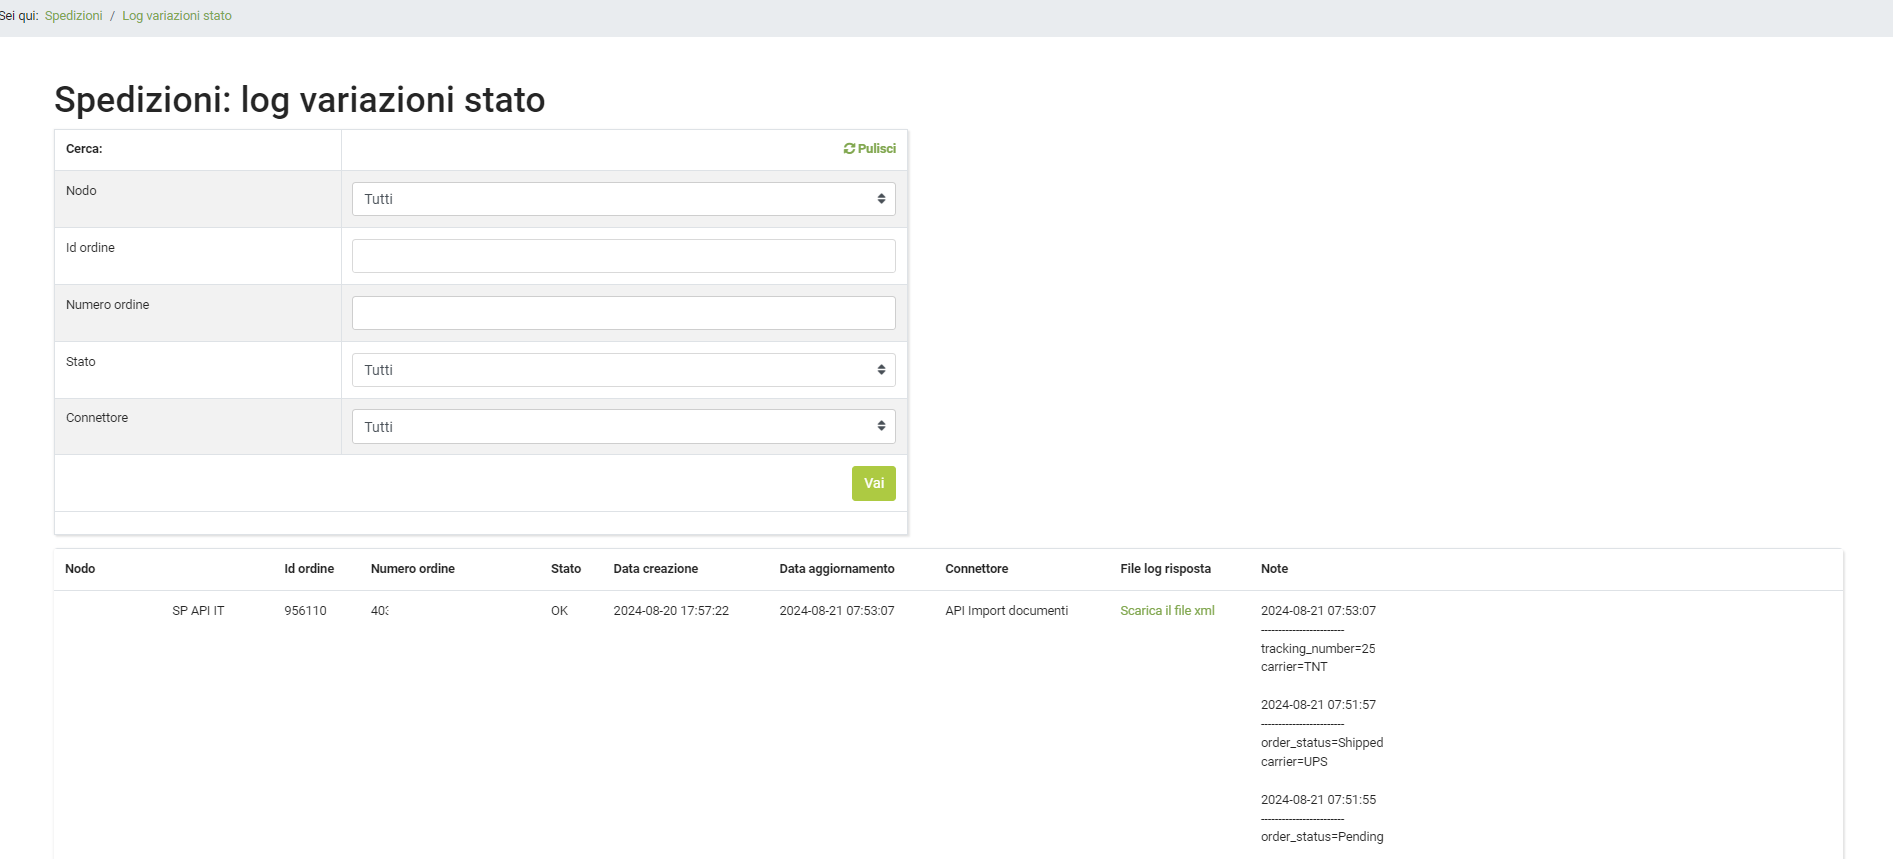This screenshot has height=859, width=1893.
Task: Click into the Numero ordine text field
Action: 623,313
